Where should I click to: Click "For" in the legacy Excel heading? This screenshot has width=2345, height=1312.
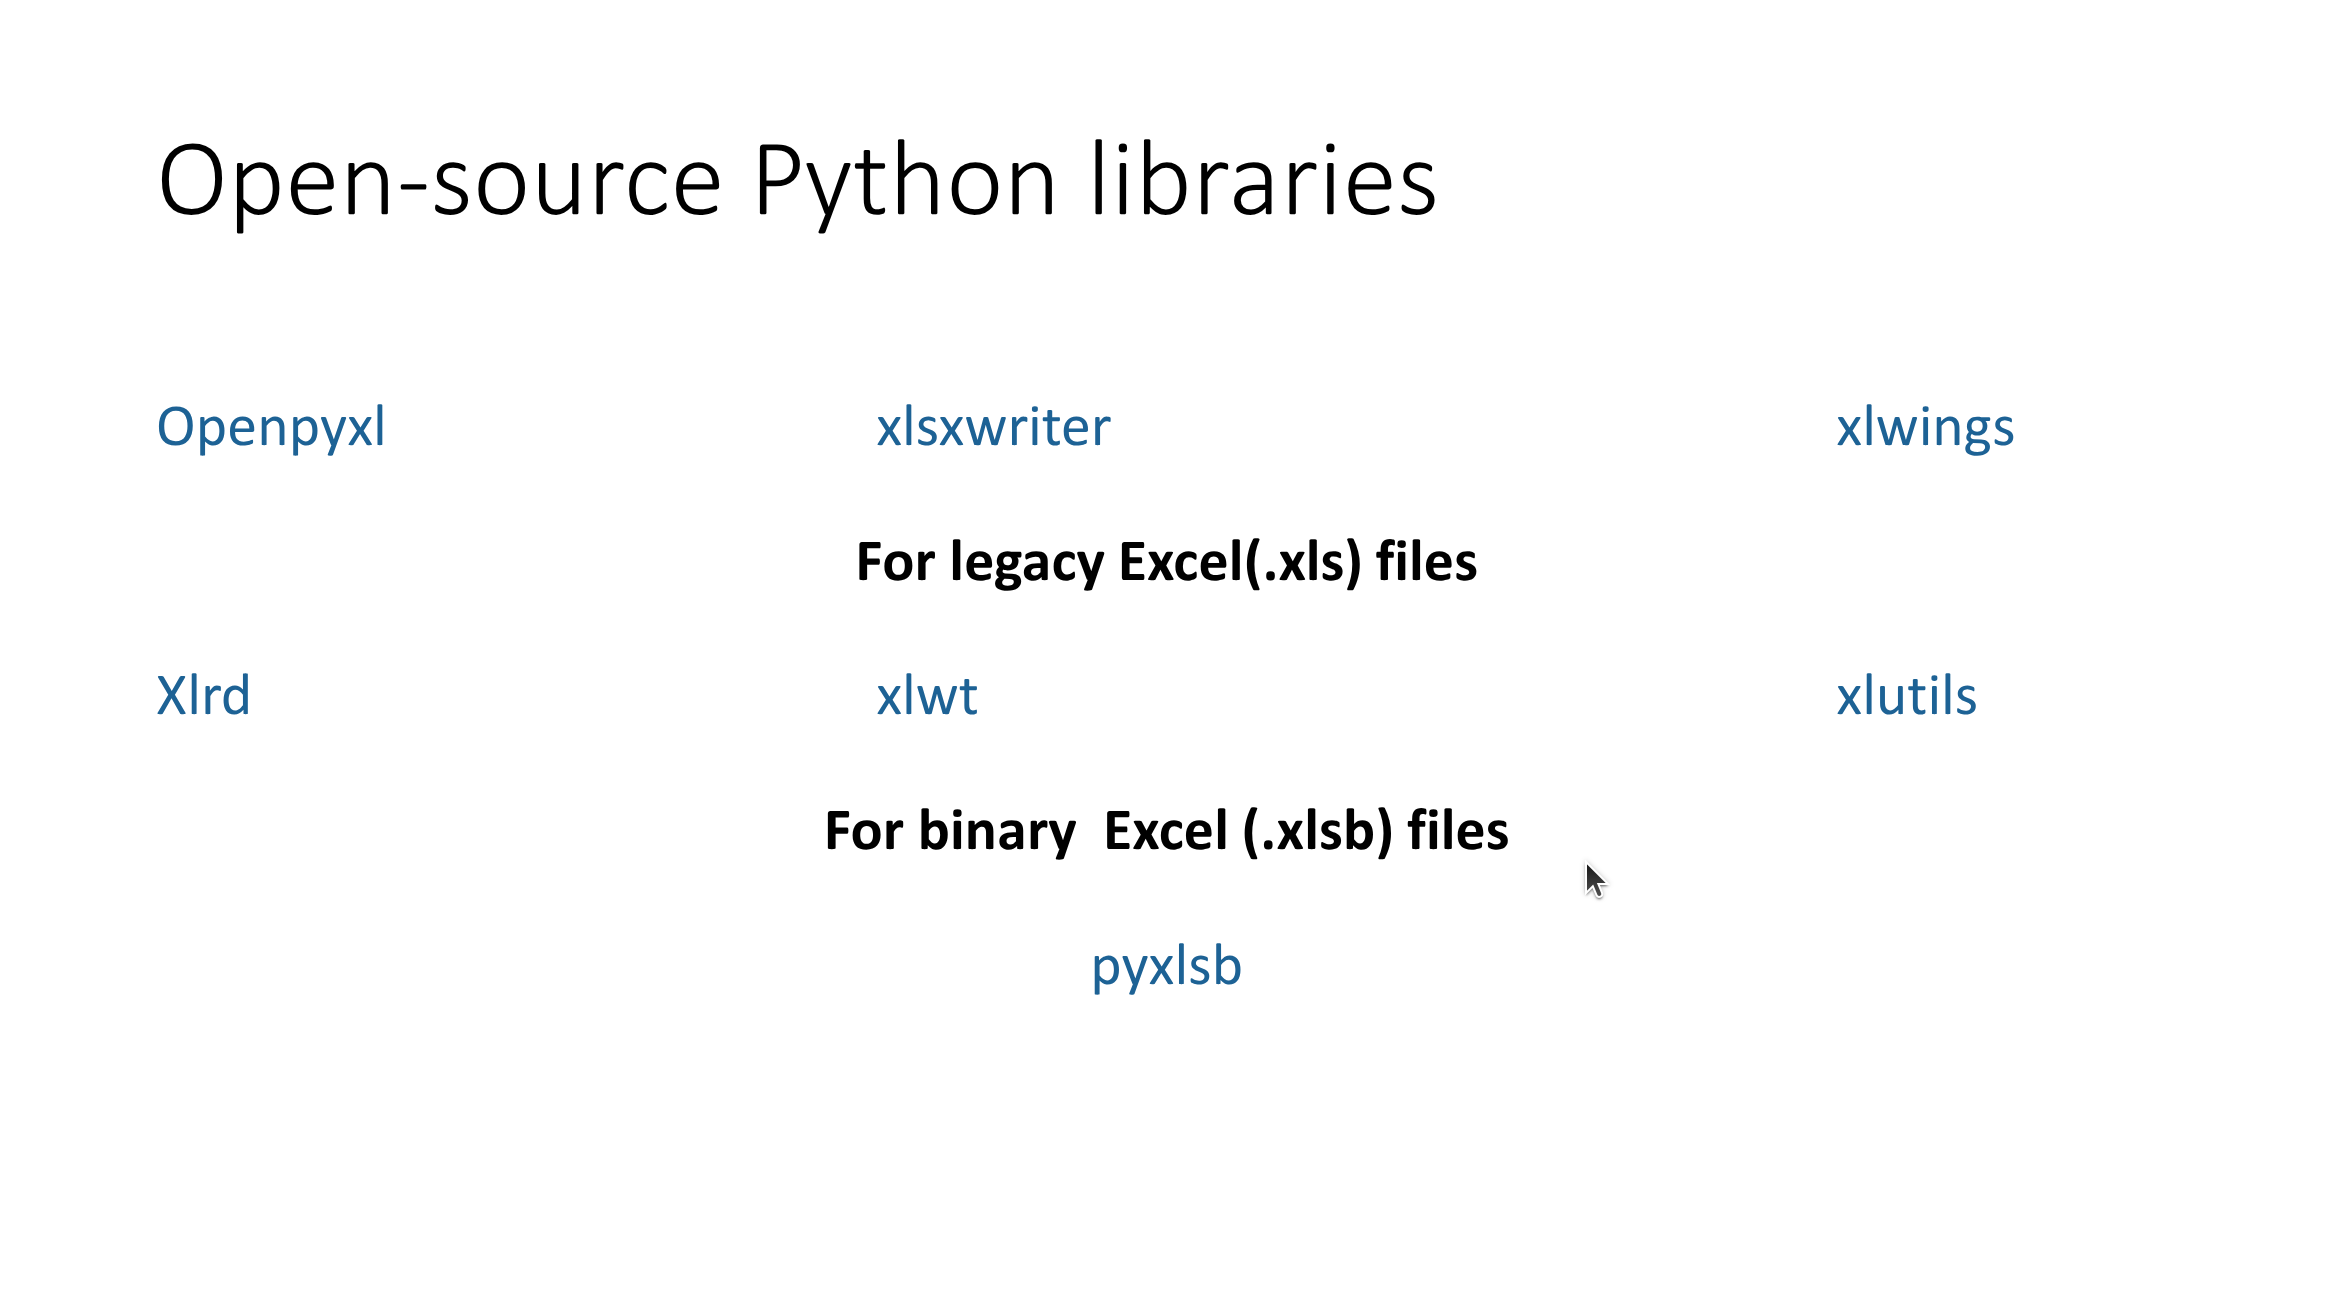[895, 562]
